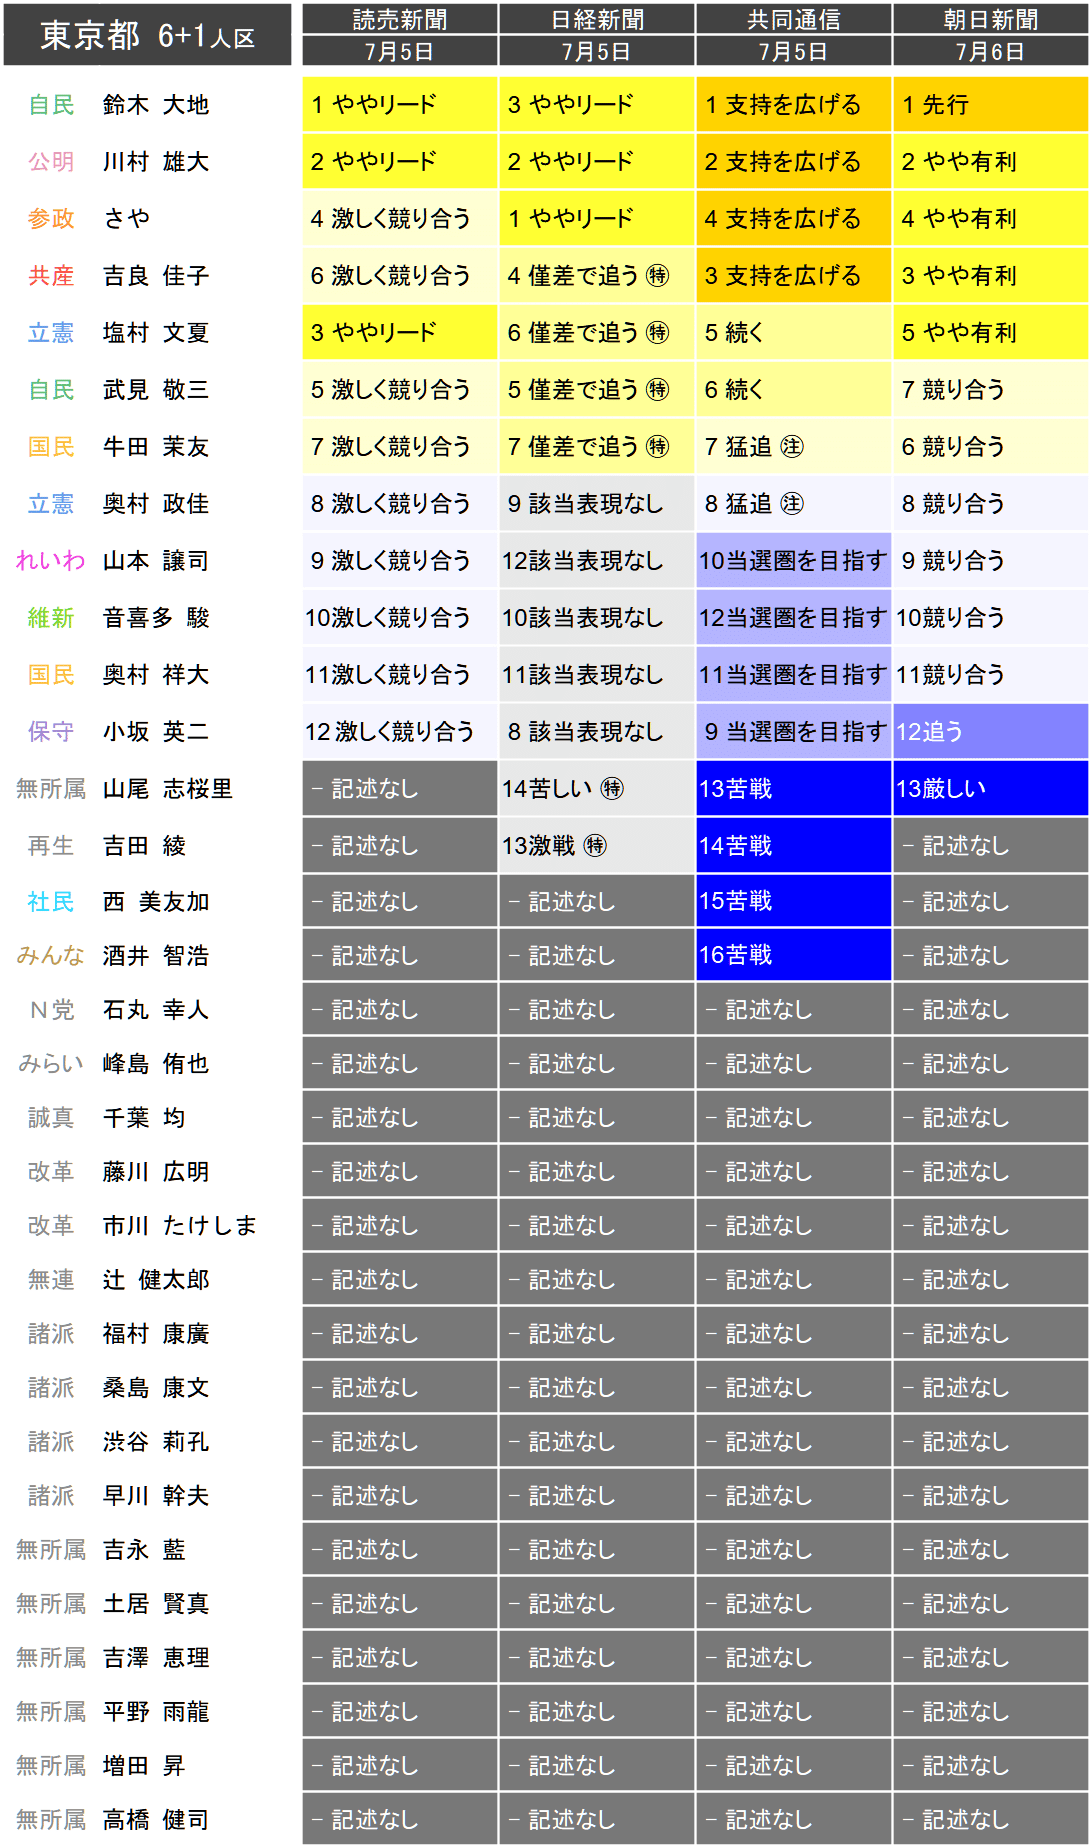Select the 朝日新聞 column header
This screenshot has height=1848, width=1092.
pyautogui.click(x=991, y=19)
